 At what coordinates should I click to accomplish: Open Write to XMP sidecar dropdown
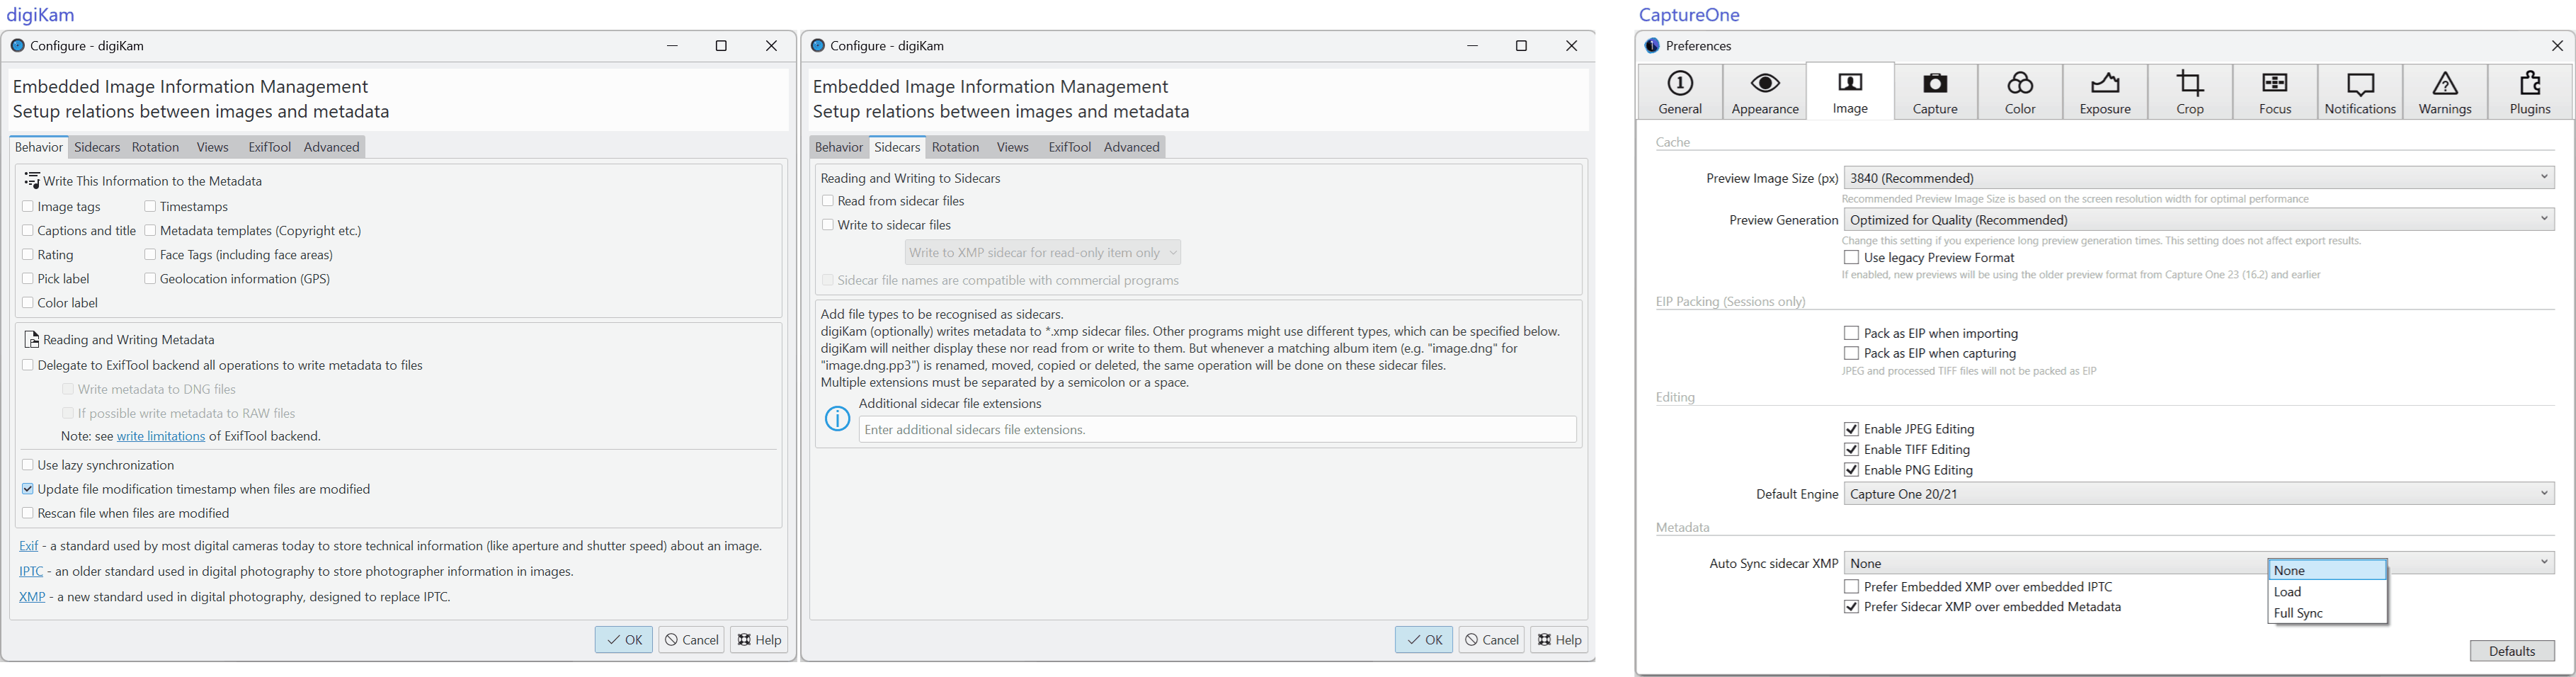point(1043,253)
